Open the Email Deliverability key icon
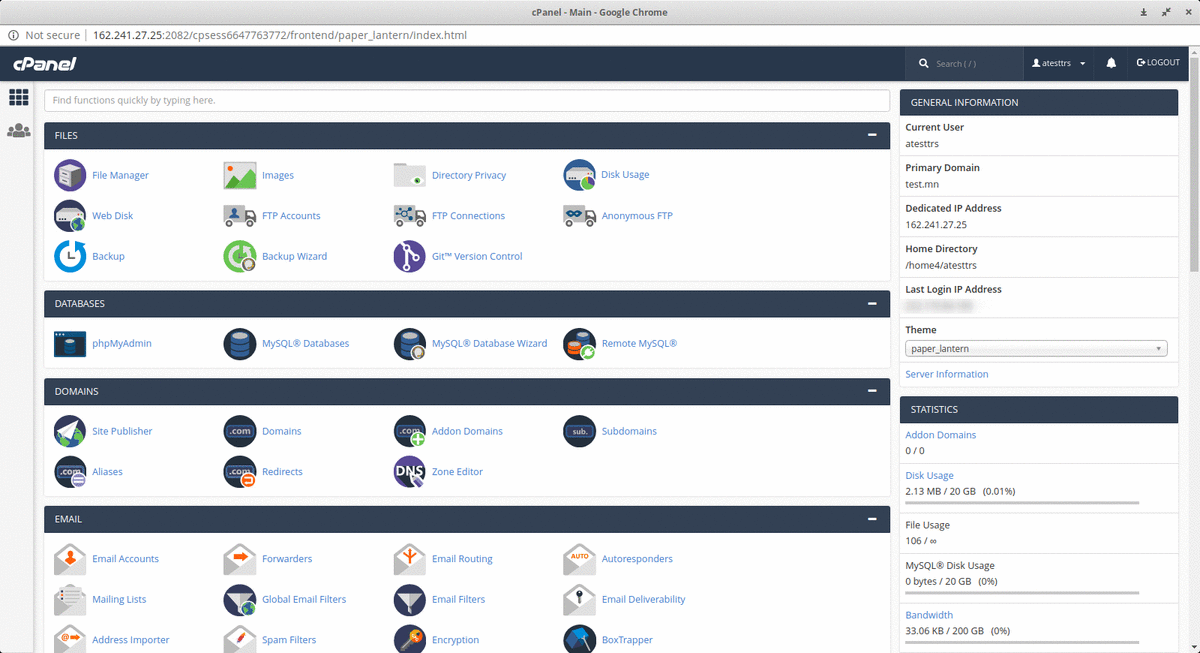1200x653 pixels. tap(580, 600)
